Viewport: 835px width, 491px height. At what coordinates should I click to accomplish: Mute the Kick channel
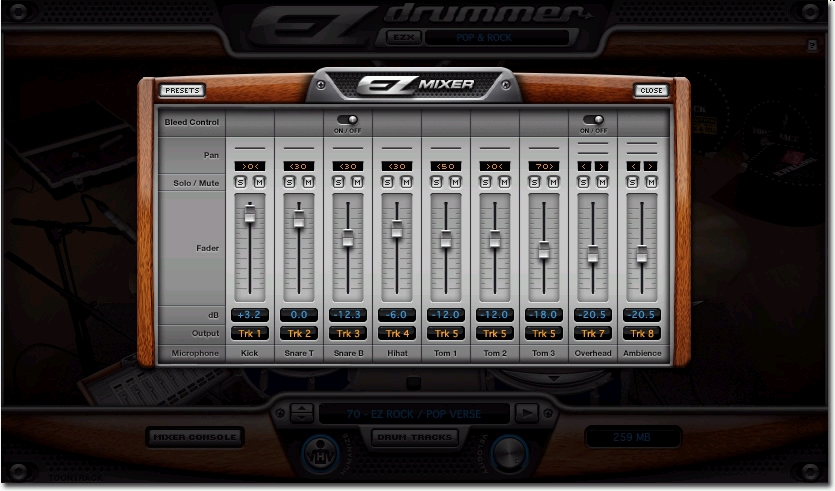[x=259, y=183]
